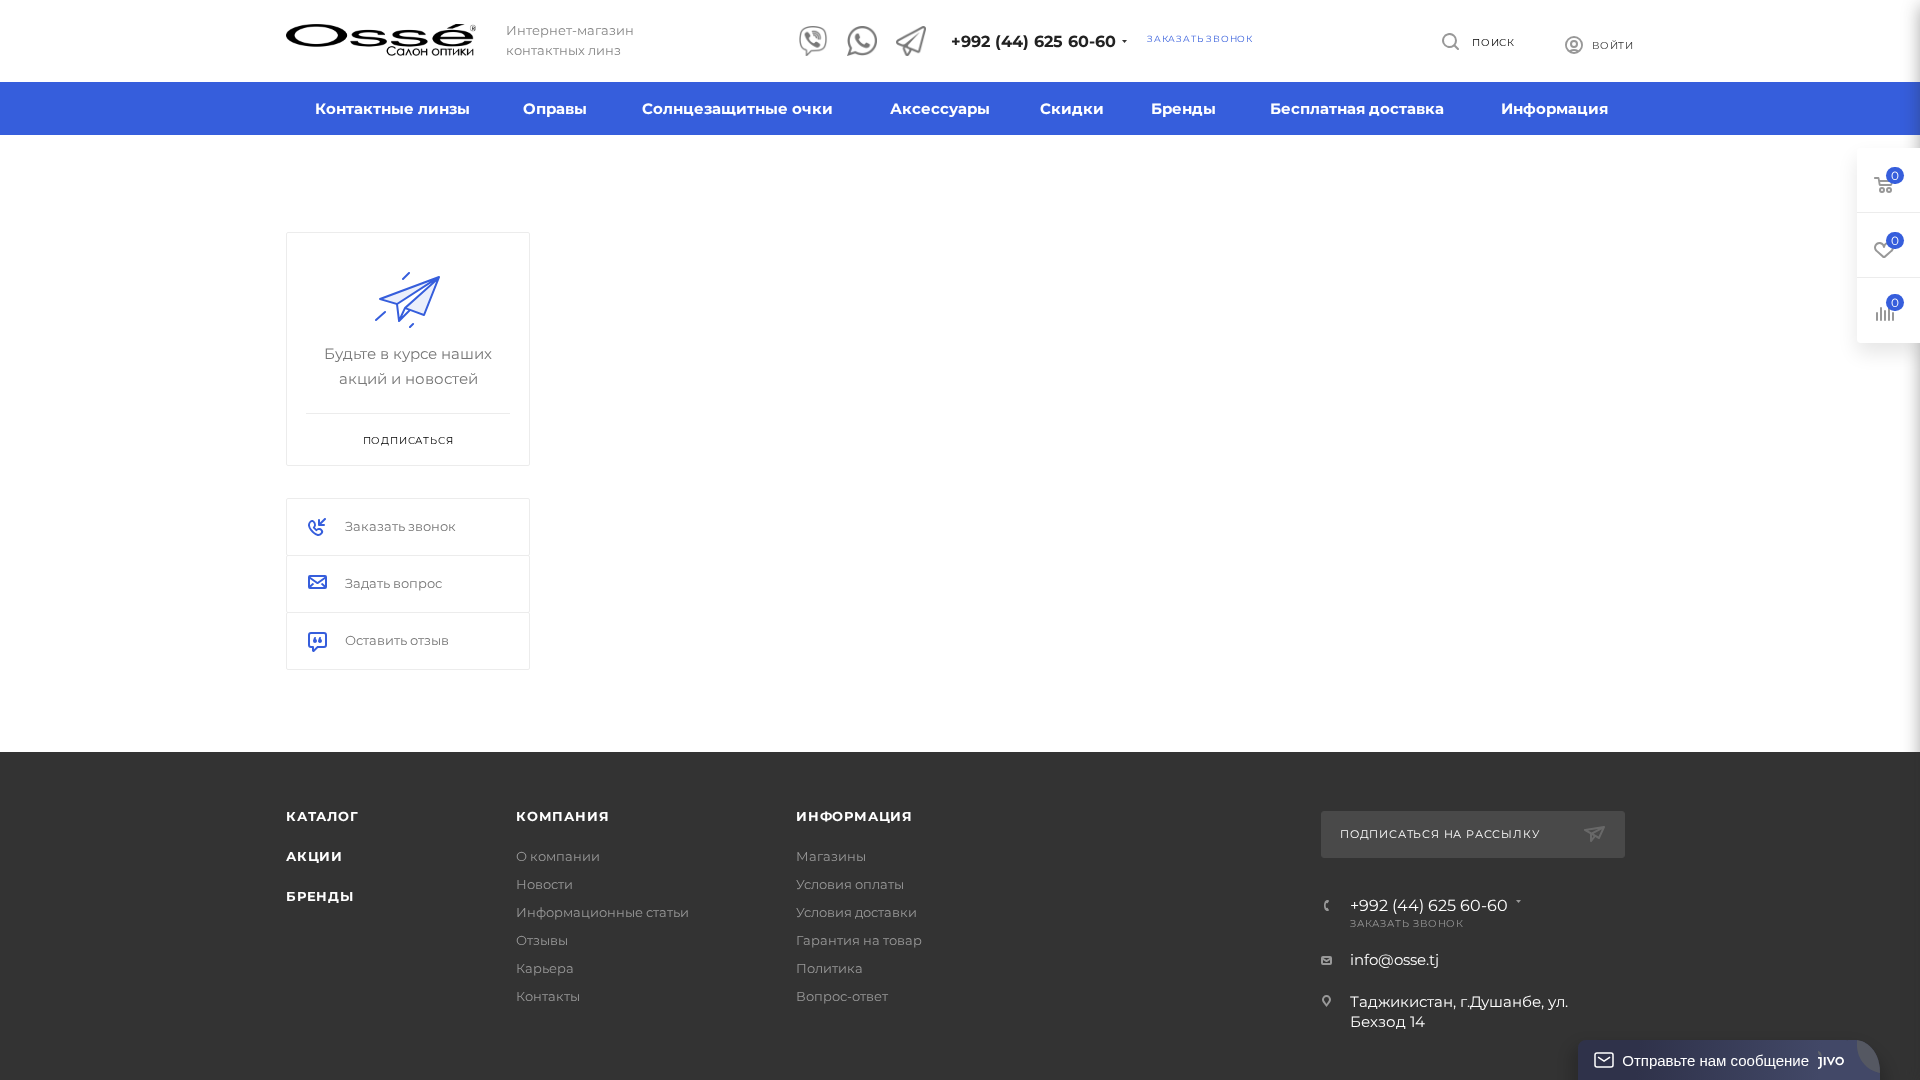Click Подписаться на рассылку footer field
This screenshot has height=1080, width=1920.
click(x=1472, y=834)
